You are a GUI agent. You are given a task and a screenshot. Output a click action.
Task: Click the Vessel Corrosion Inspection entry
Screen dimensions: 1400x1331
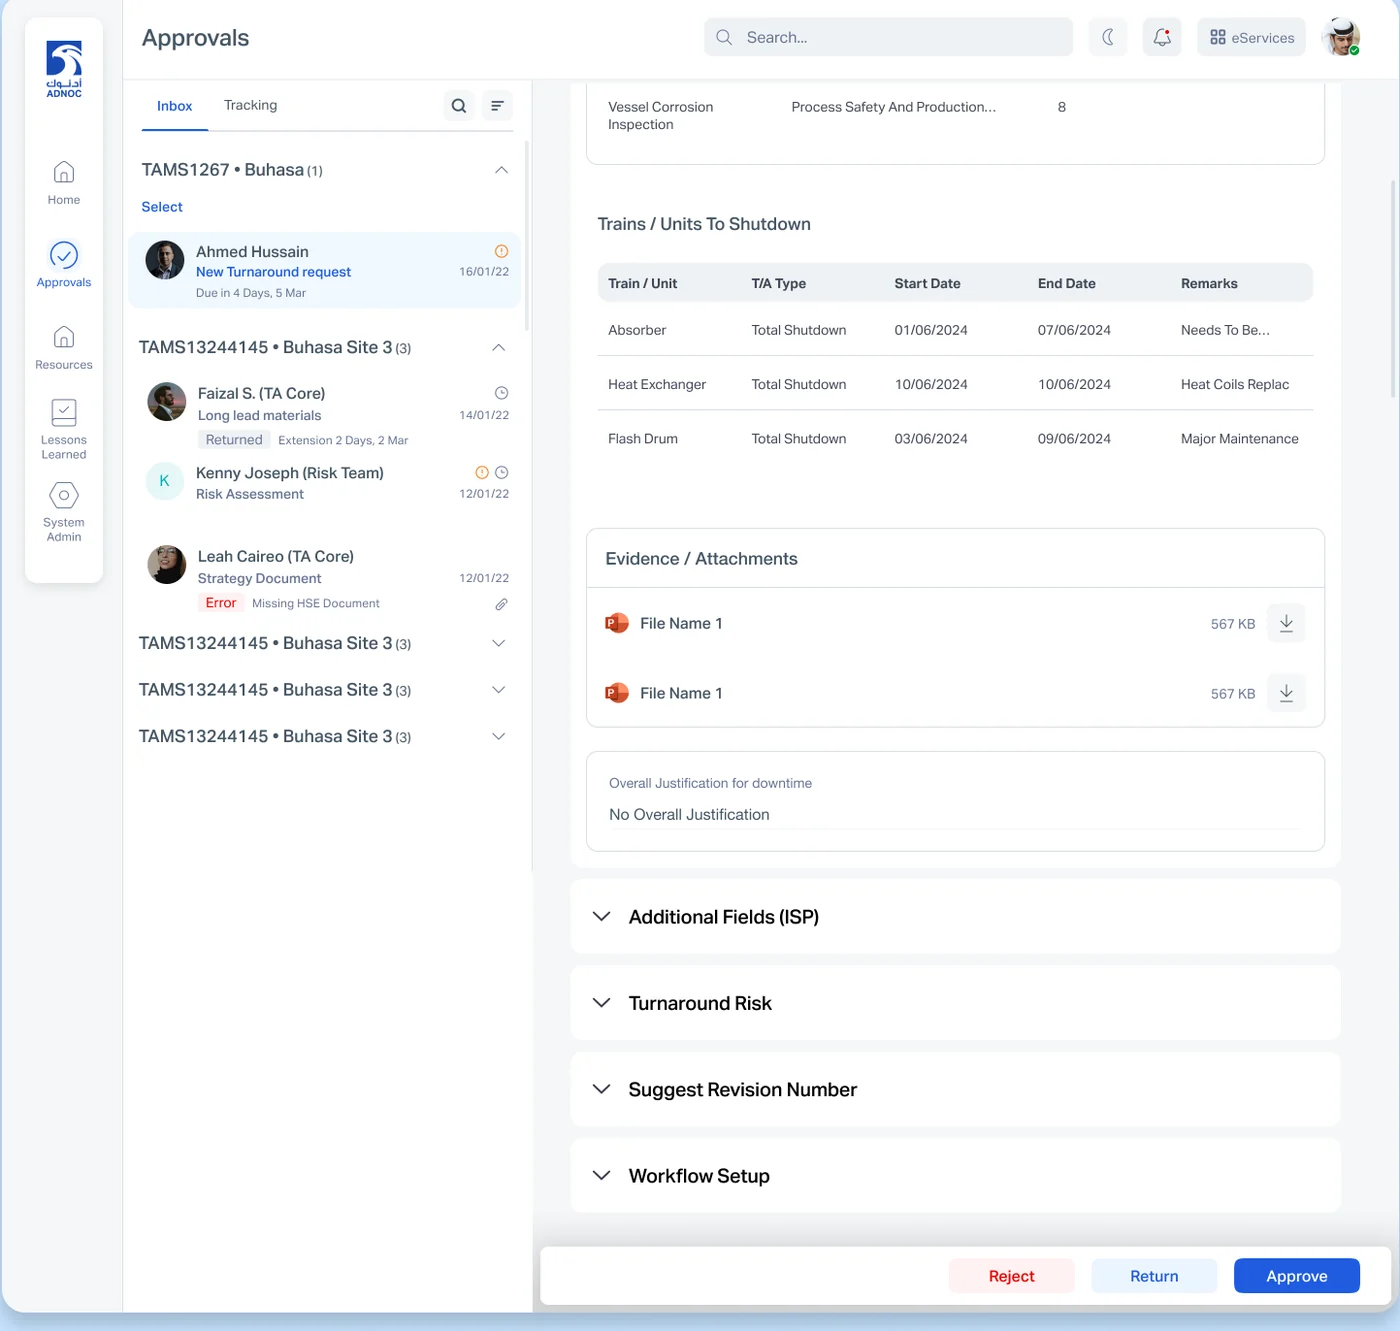[x=661, y=116]
